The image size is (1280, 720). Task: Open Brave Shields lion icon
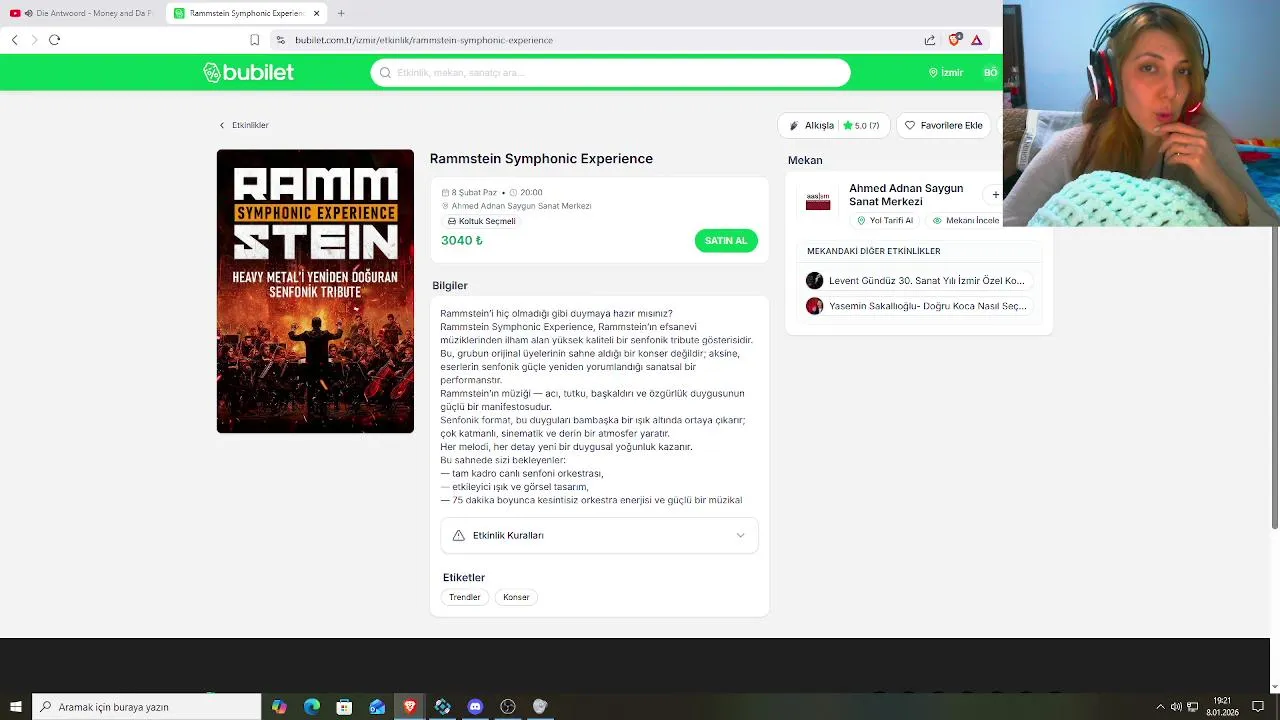[x=954, y=40]
